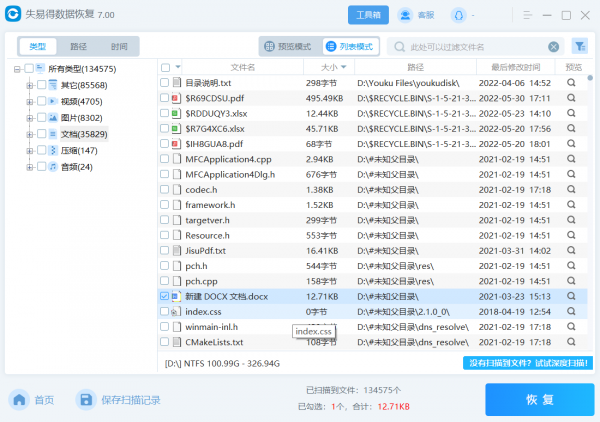Switch to 预览模式 preview mode
Screen dimensions: 600x422
point(286,47)
